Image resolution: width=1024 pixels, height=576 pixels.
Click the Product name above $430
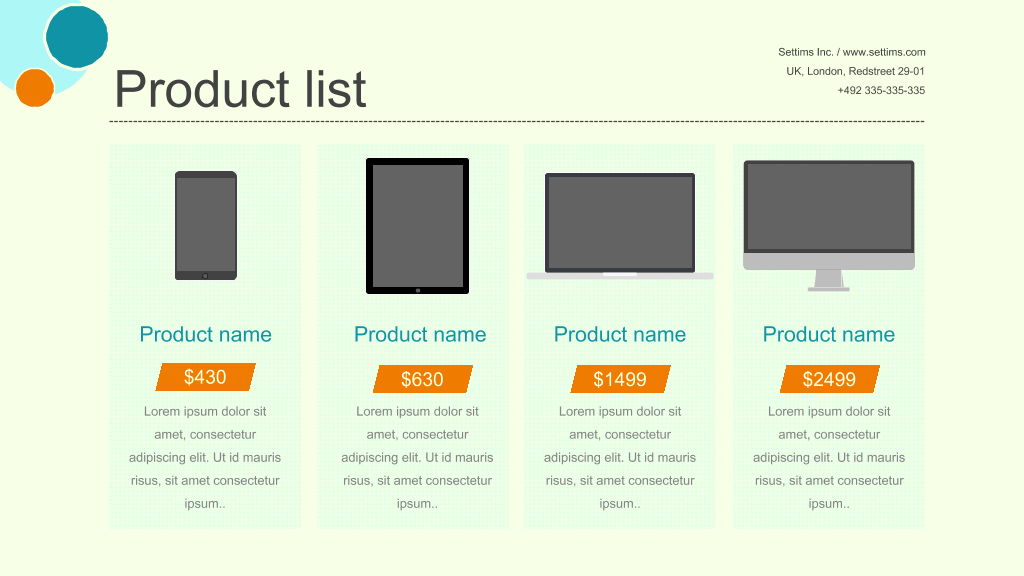[x=205, y=334]
